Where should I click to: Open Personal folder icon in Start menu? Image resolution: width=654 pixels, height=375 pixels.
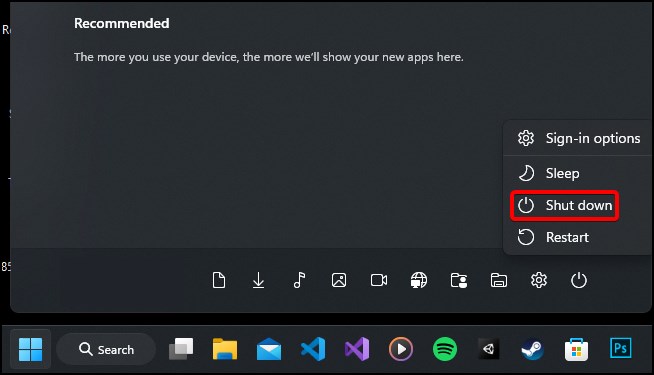click(x=459, y=280)
